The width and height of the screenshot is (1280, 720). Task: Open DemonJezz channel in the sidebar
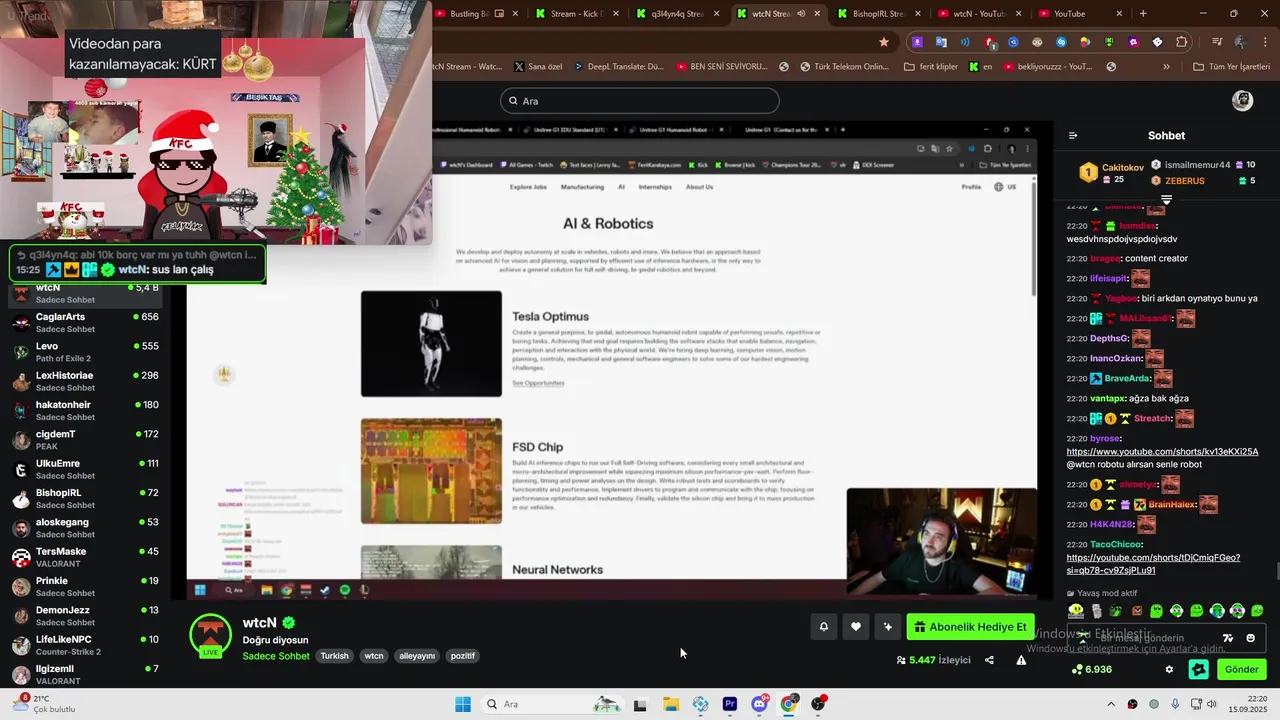[x=85, y=616]
